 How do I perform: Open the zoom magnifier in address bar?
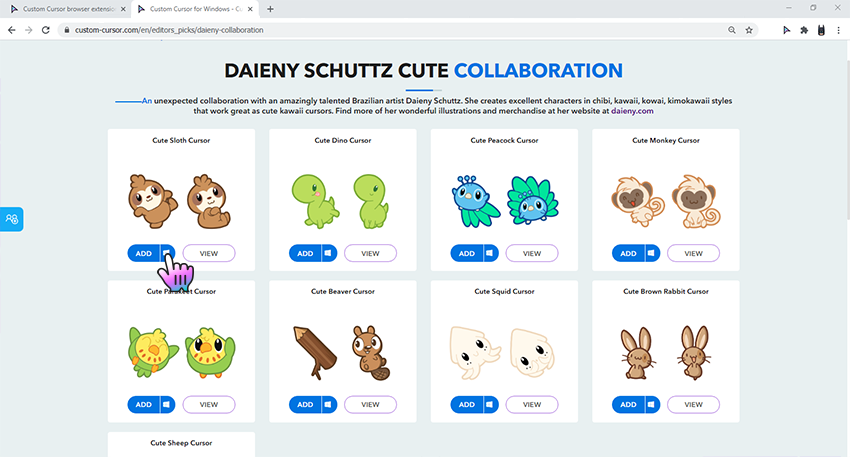(x=732, y=30)
